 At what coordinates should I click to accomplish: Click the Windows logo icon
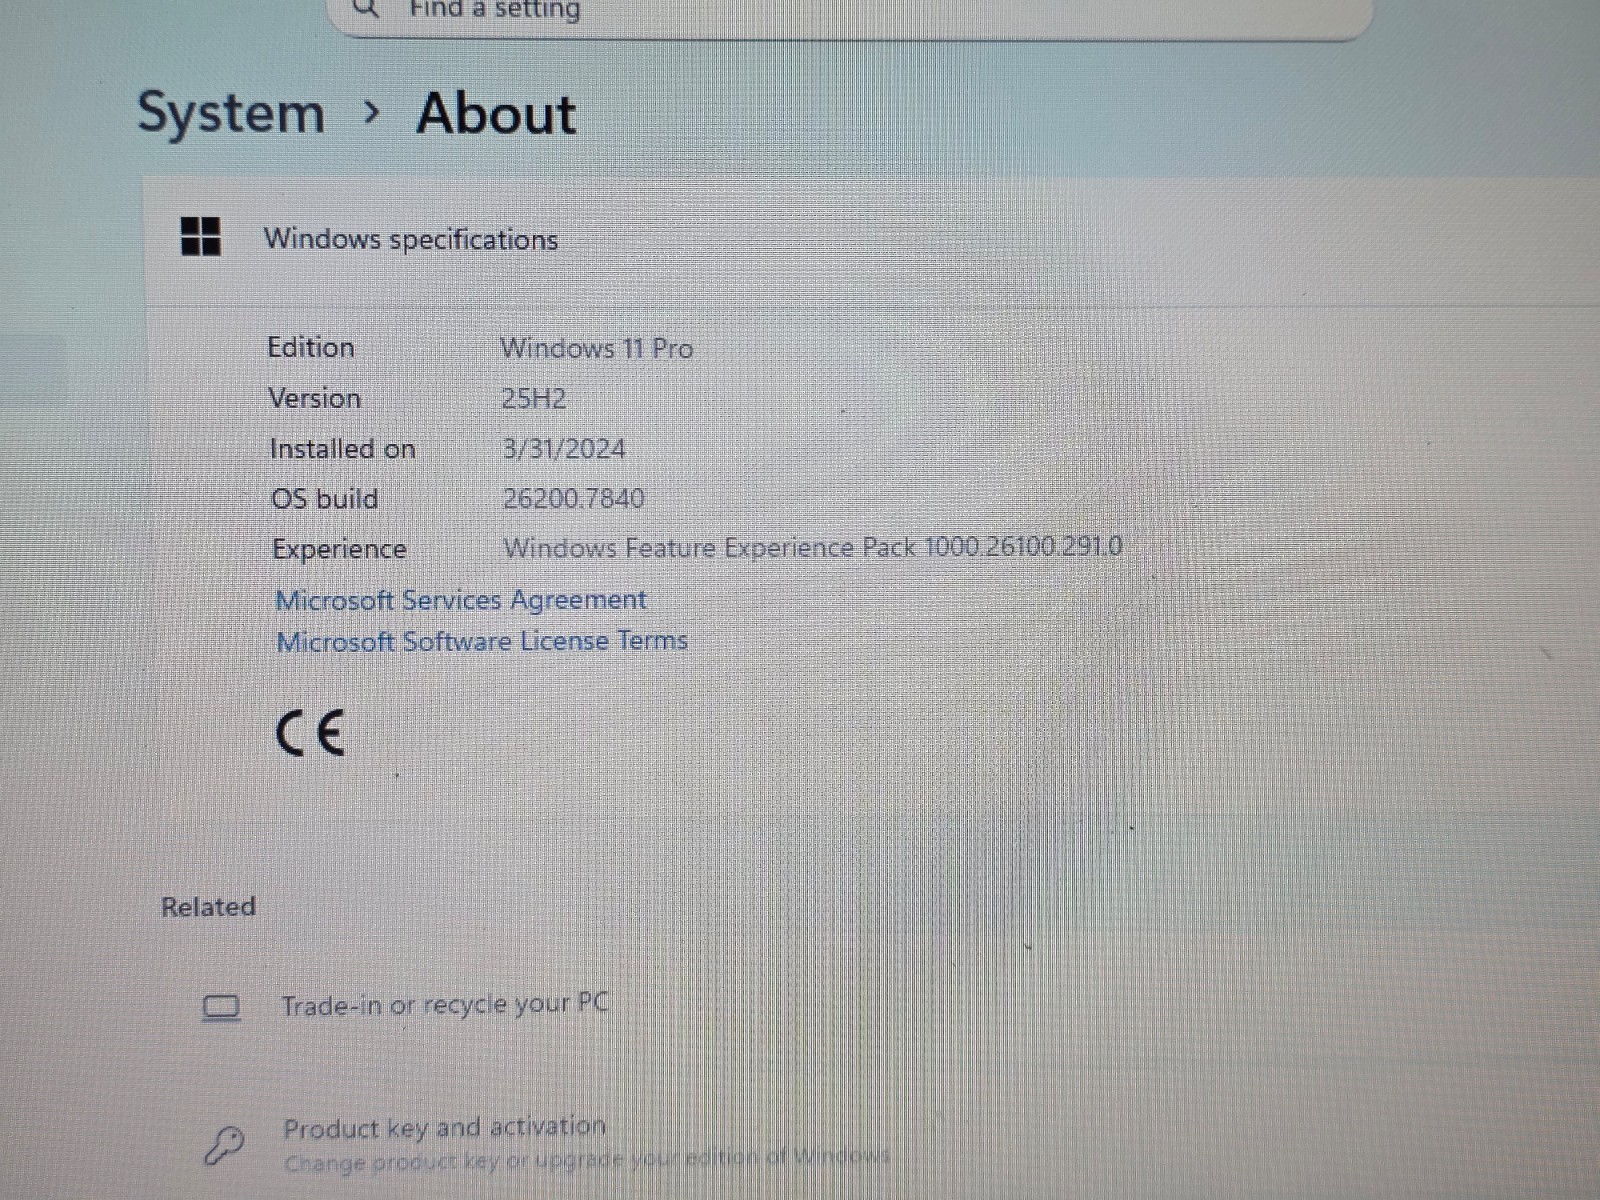201,237
